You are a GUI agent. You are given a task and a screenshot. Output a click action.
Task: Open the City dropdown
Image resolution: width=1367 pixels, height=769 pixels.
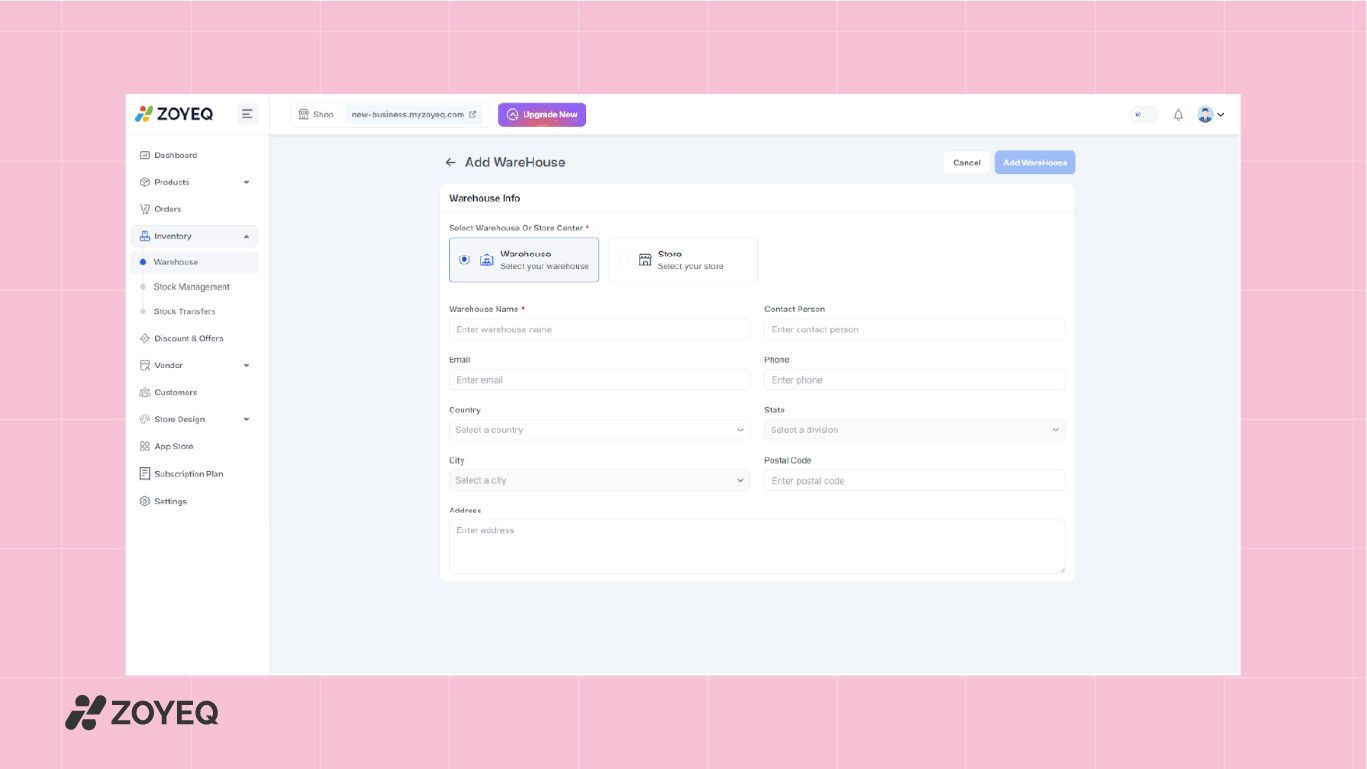tap(599, 481)
